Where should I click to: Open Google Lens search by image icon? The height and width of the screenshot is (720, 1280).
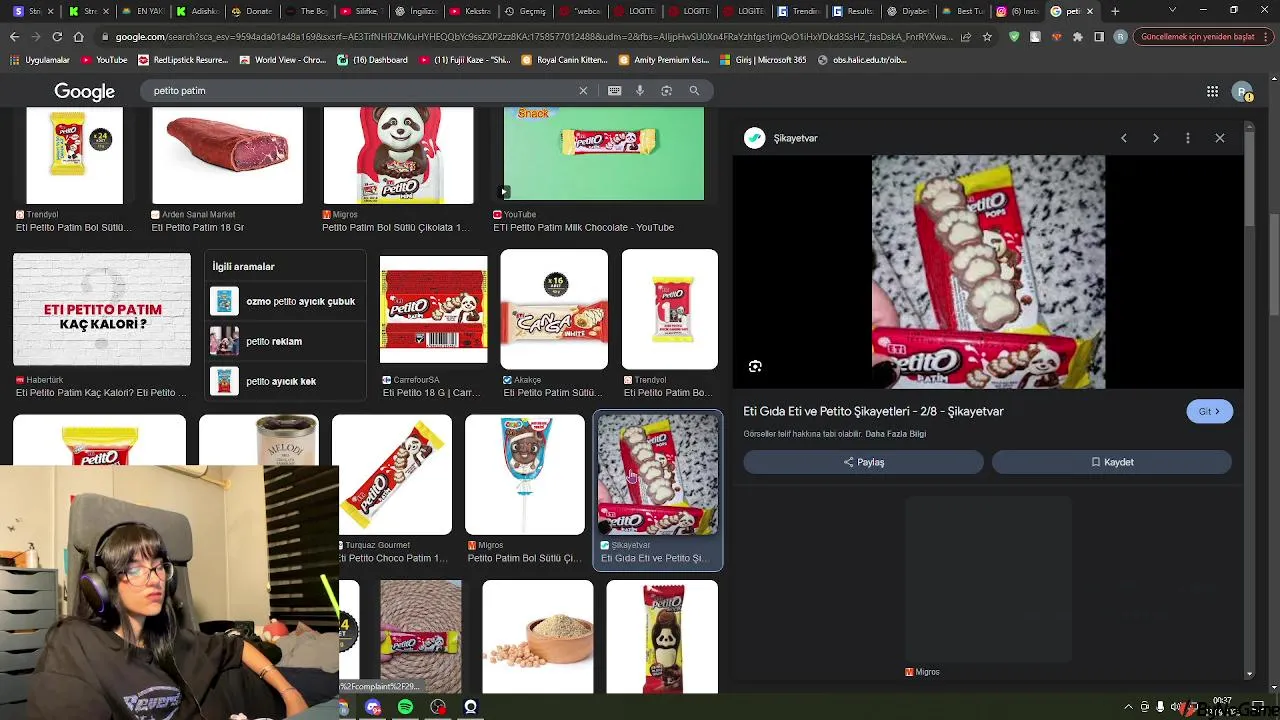[x=666, y=90]
